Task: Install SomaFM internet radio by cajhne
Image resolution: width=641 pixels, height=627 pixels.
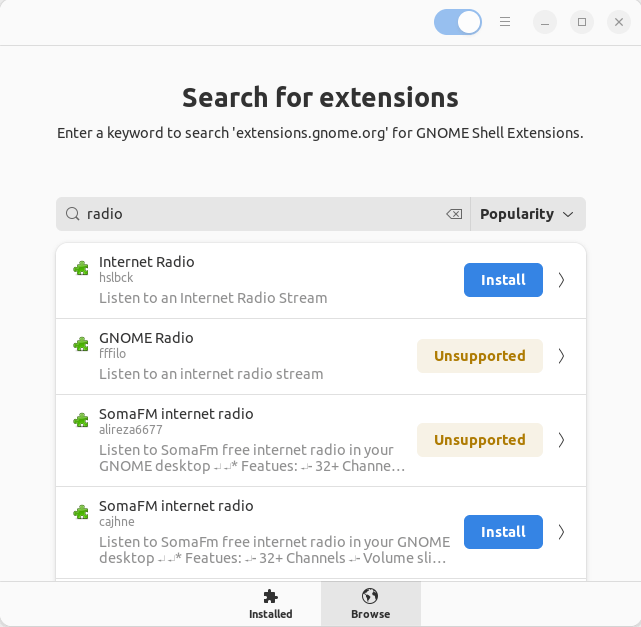Action: pyautogui.click(x=503, y=532)
